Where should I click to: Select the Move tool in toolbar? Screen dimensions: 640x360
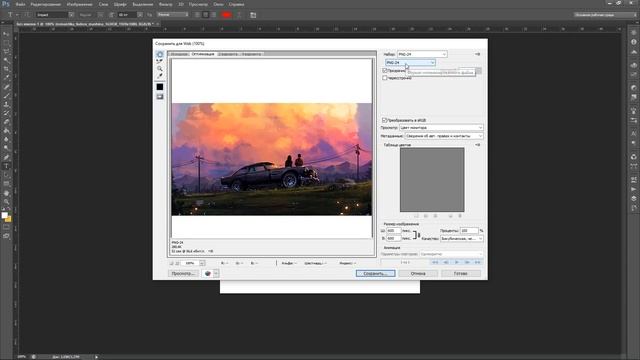(6, 33)
